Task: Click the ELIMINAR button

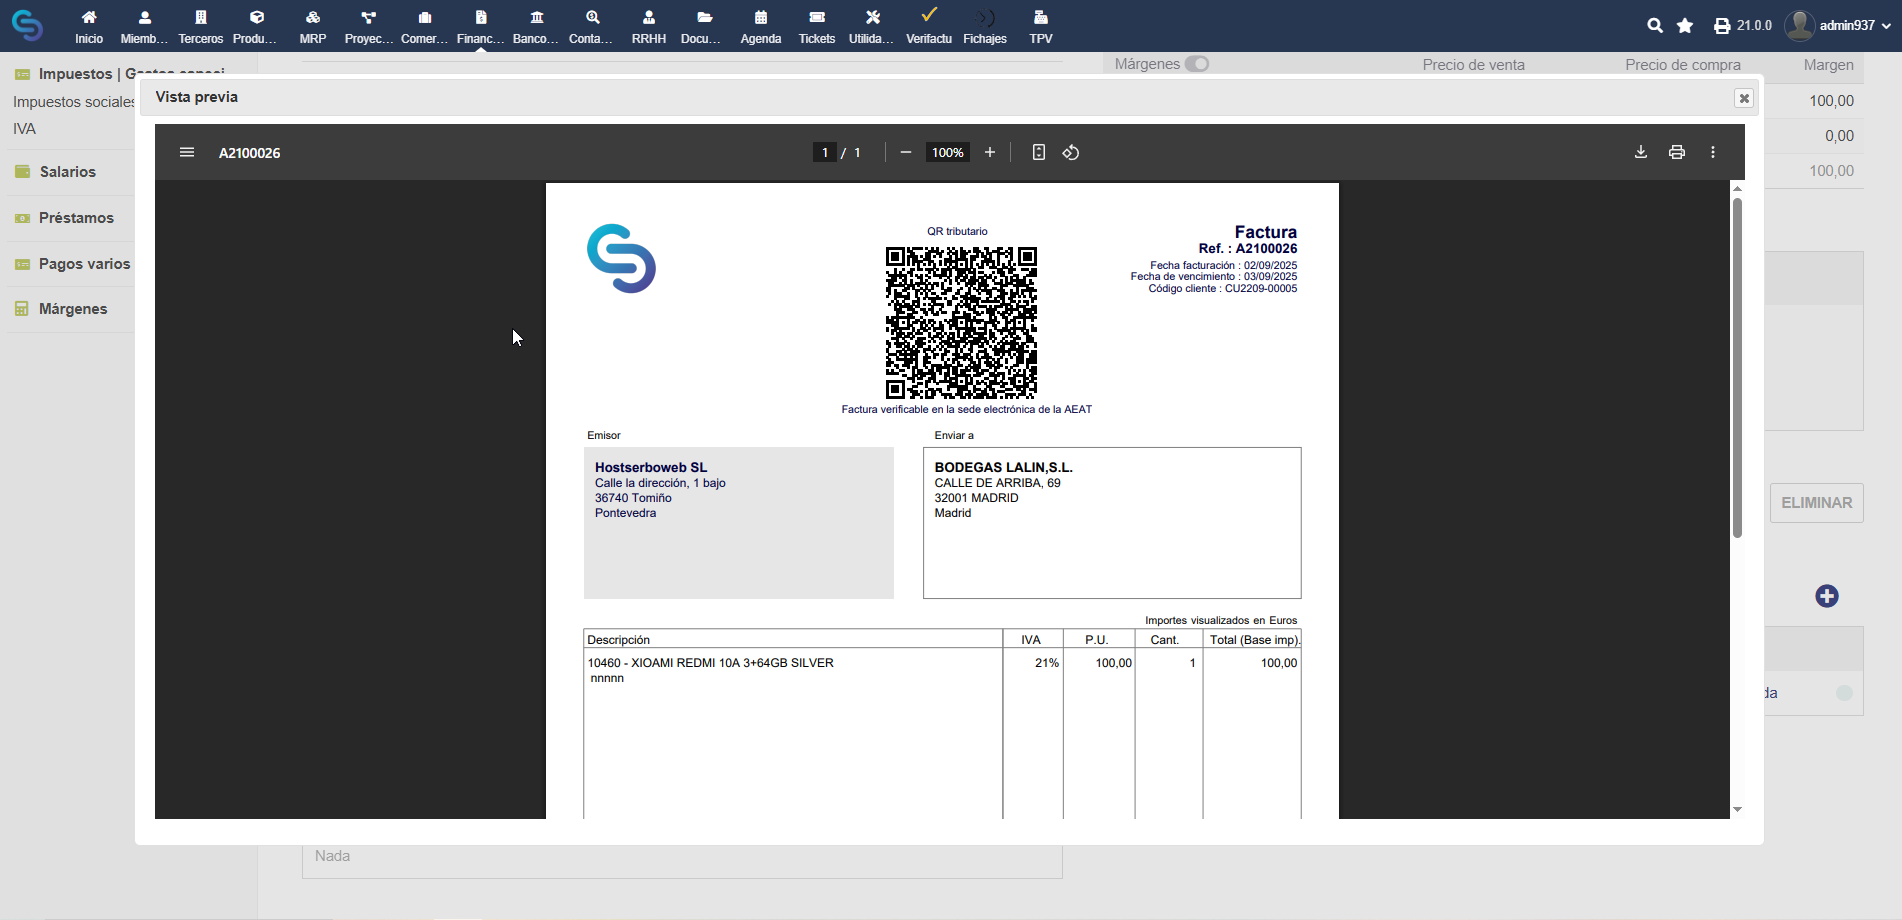Action: [x=1816, y=503]
